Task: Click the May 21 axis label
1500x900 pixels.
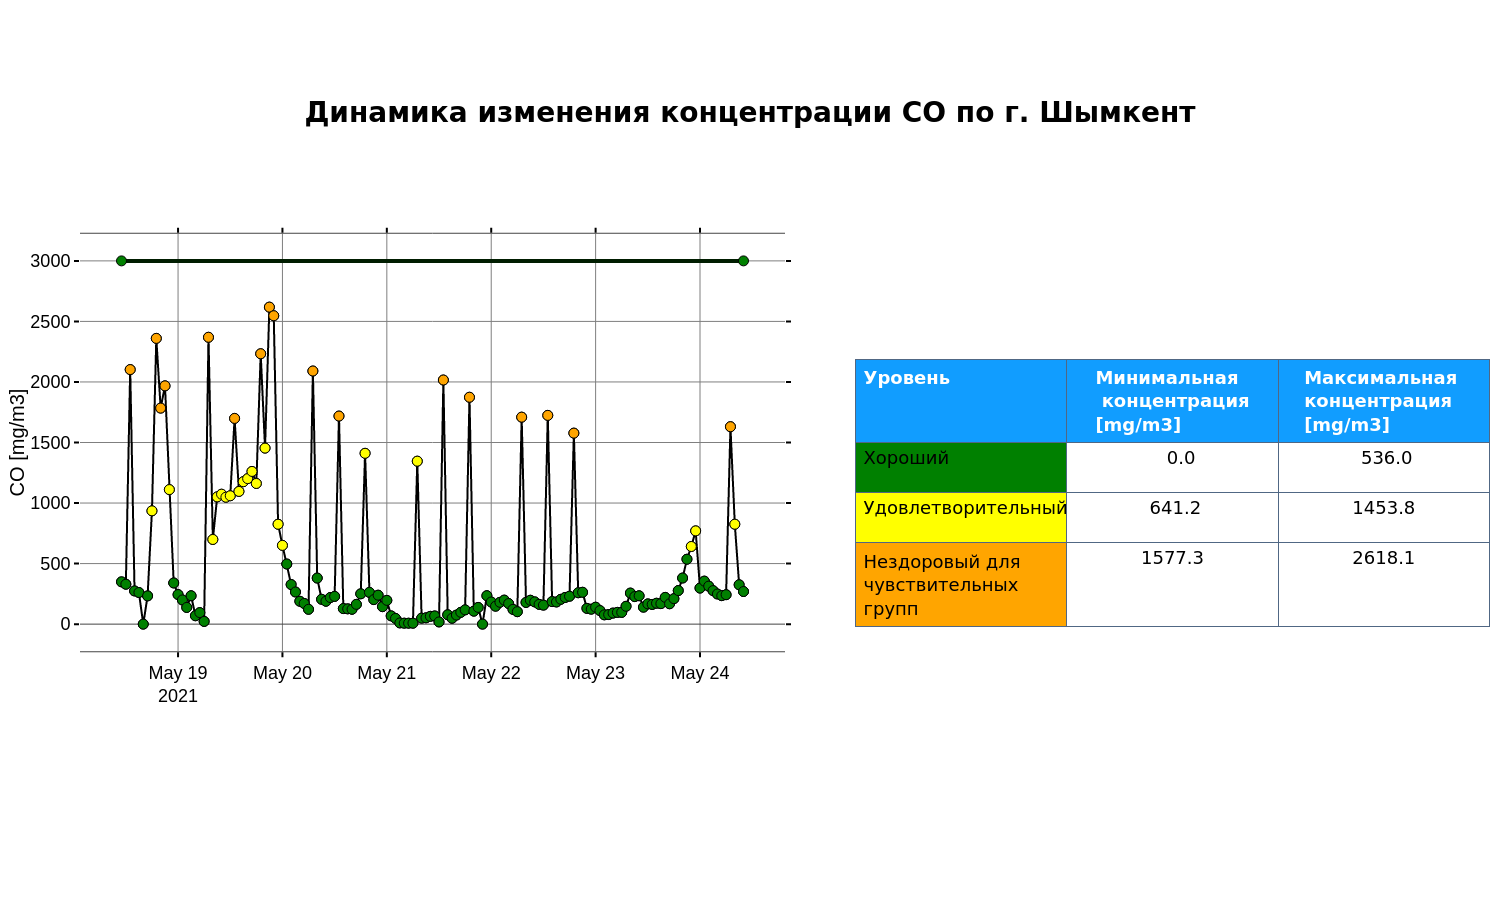Action: tap(387, 673)
